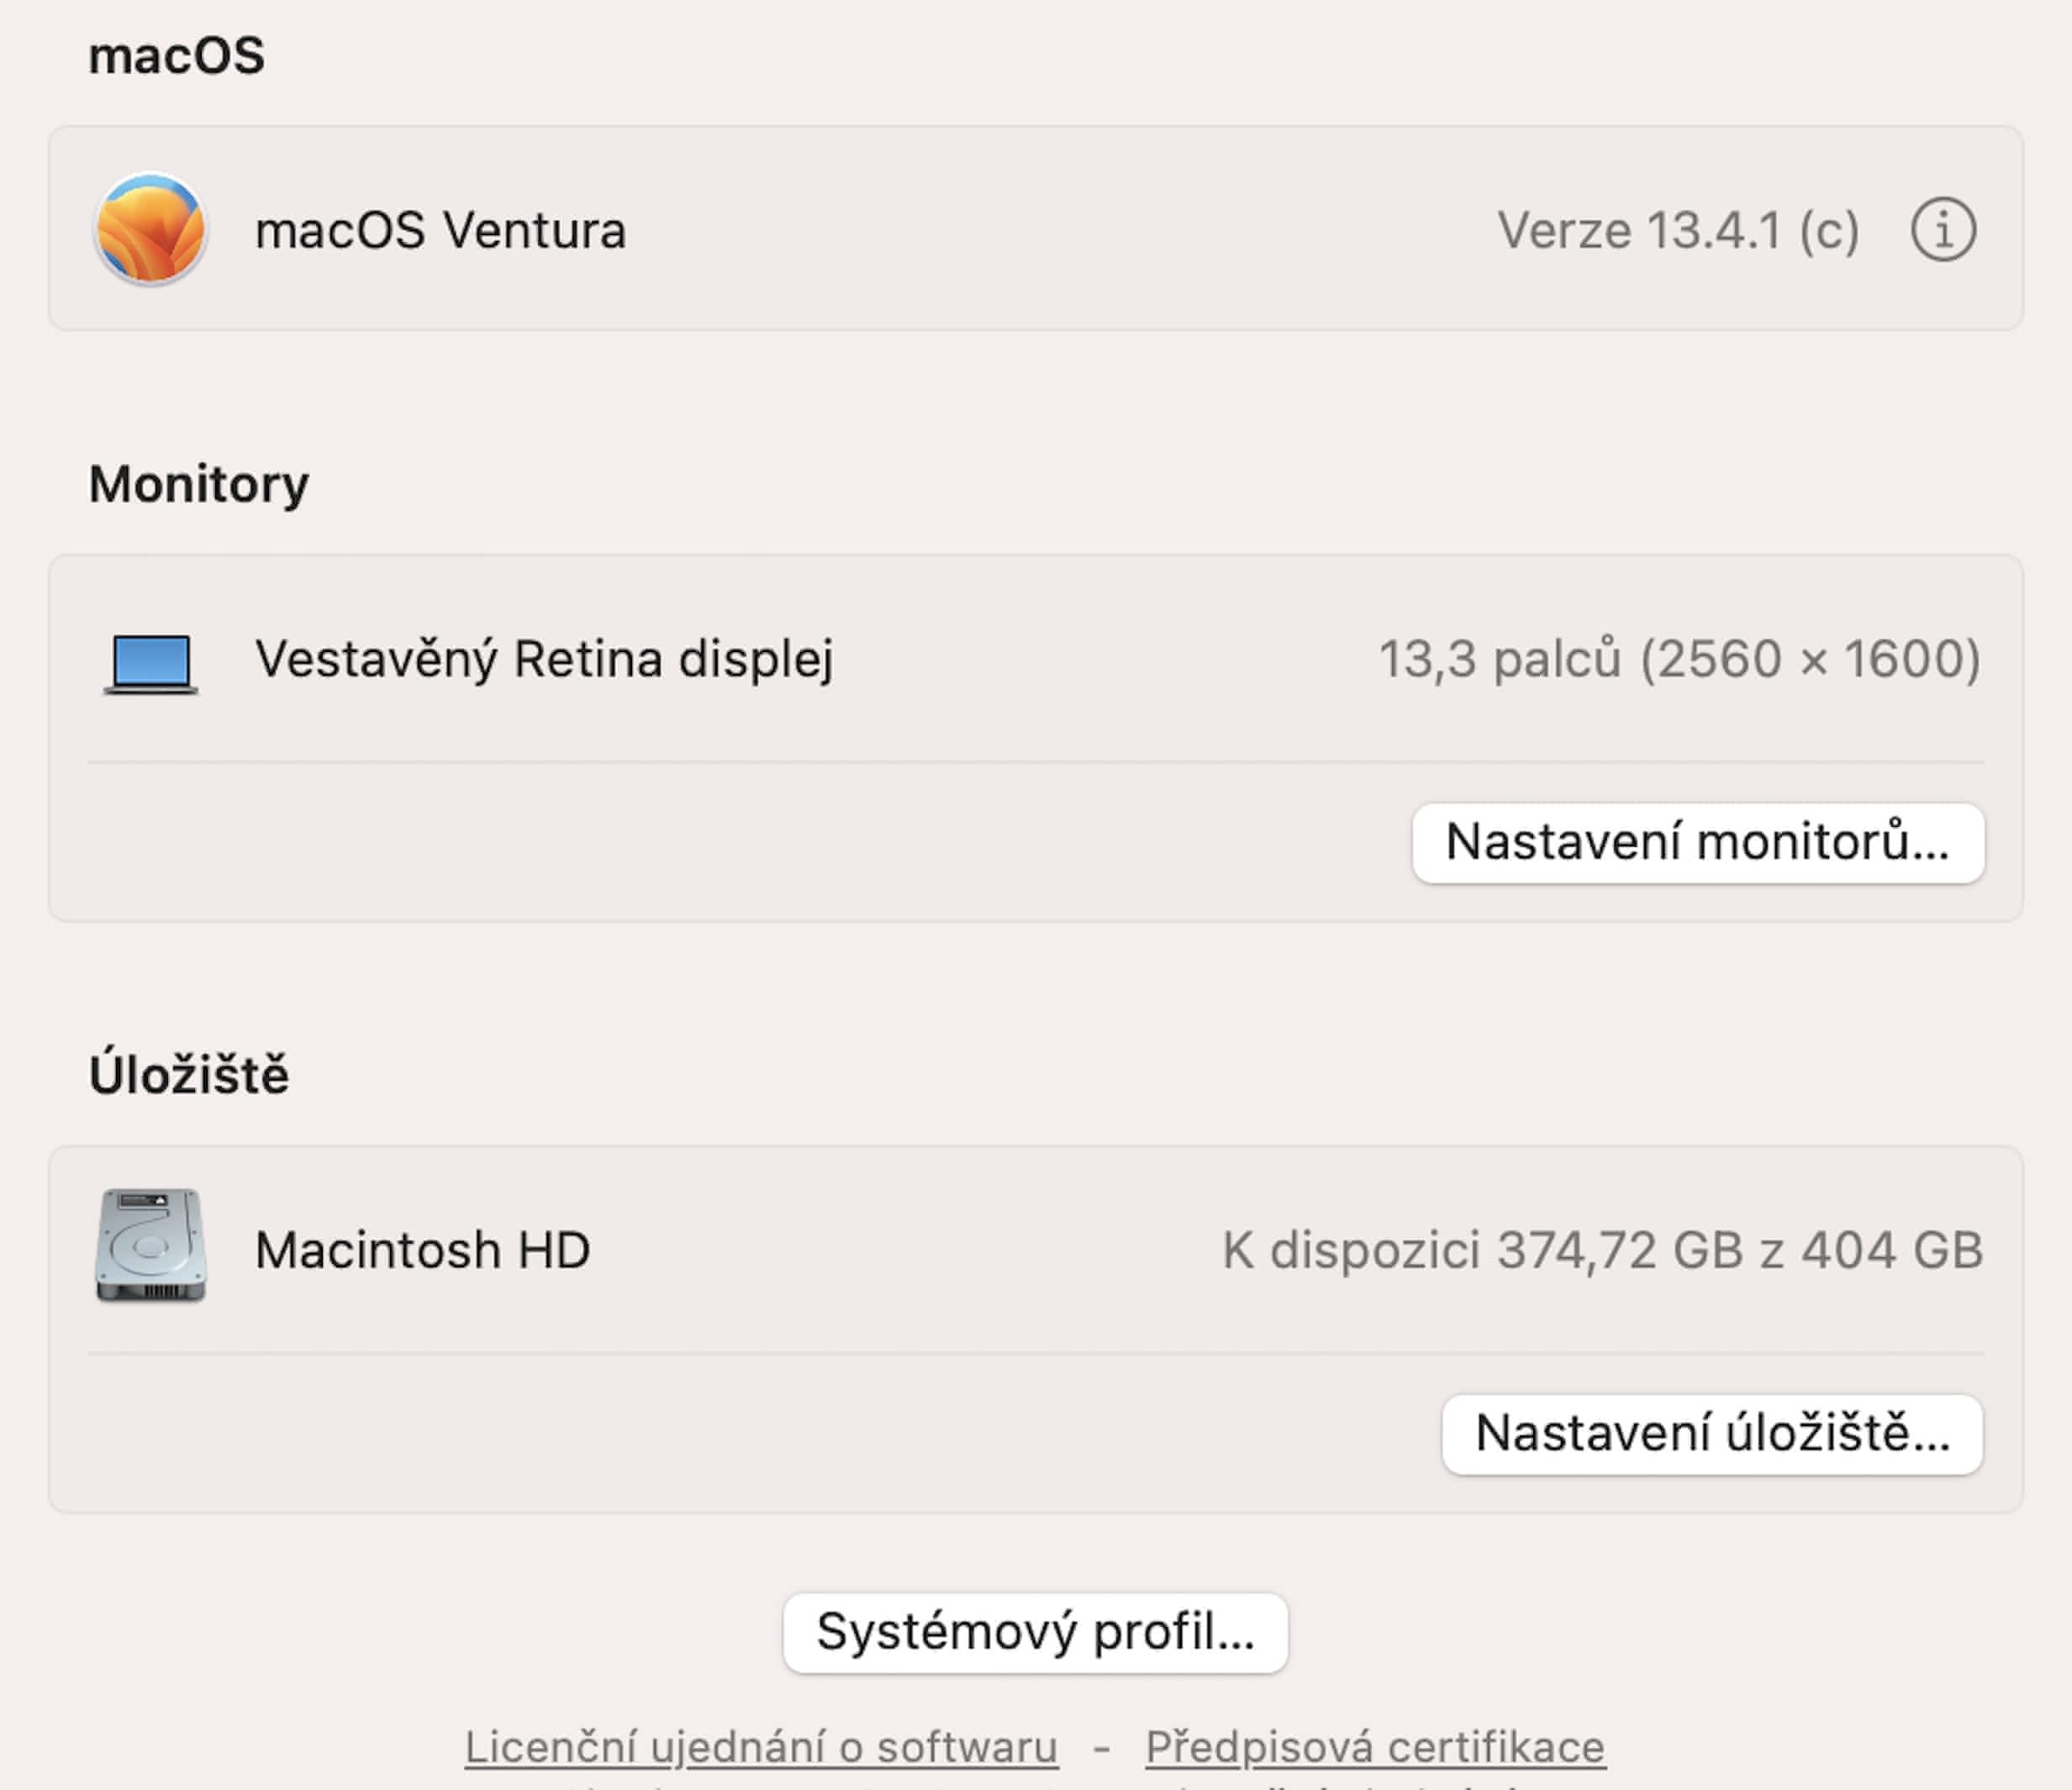
Task: Click the Úložiště section heading
Action: (189, 1075)
